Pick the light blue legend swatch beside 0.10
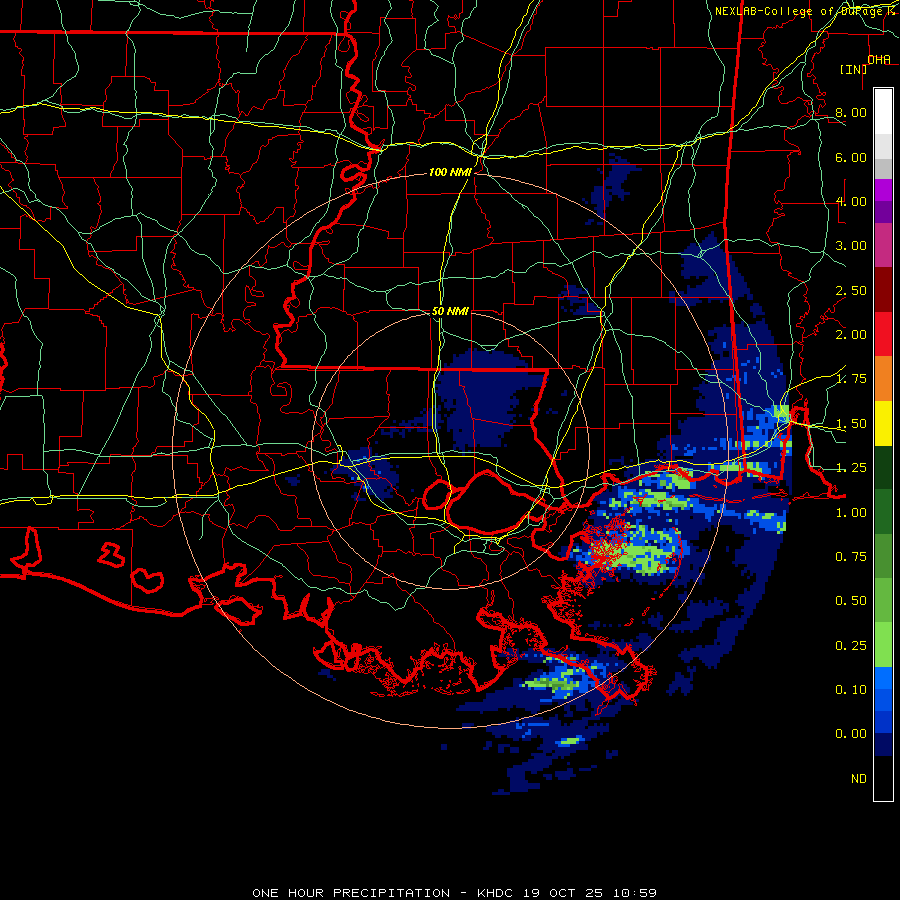This screenshot has height=900, width=900. click(x=883, y=678)
